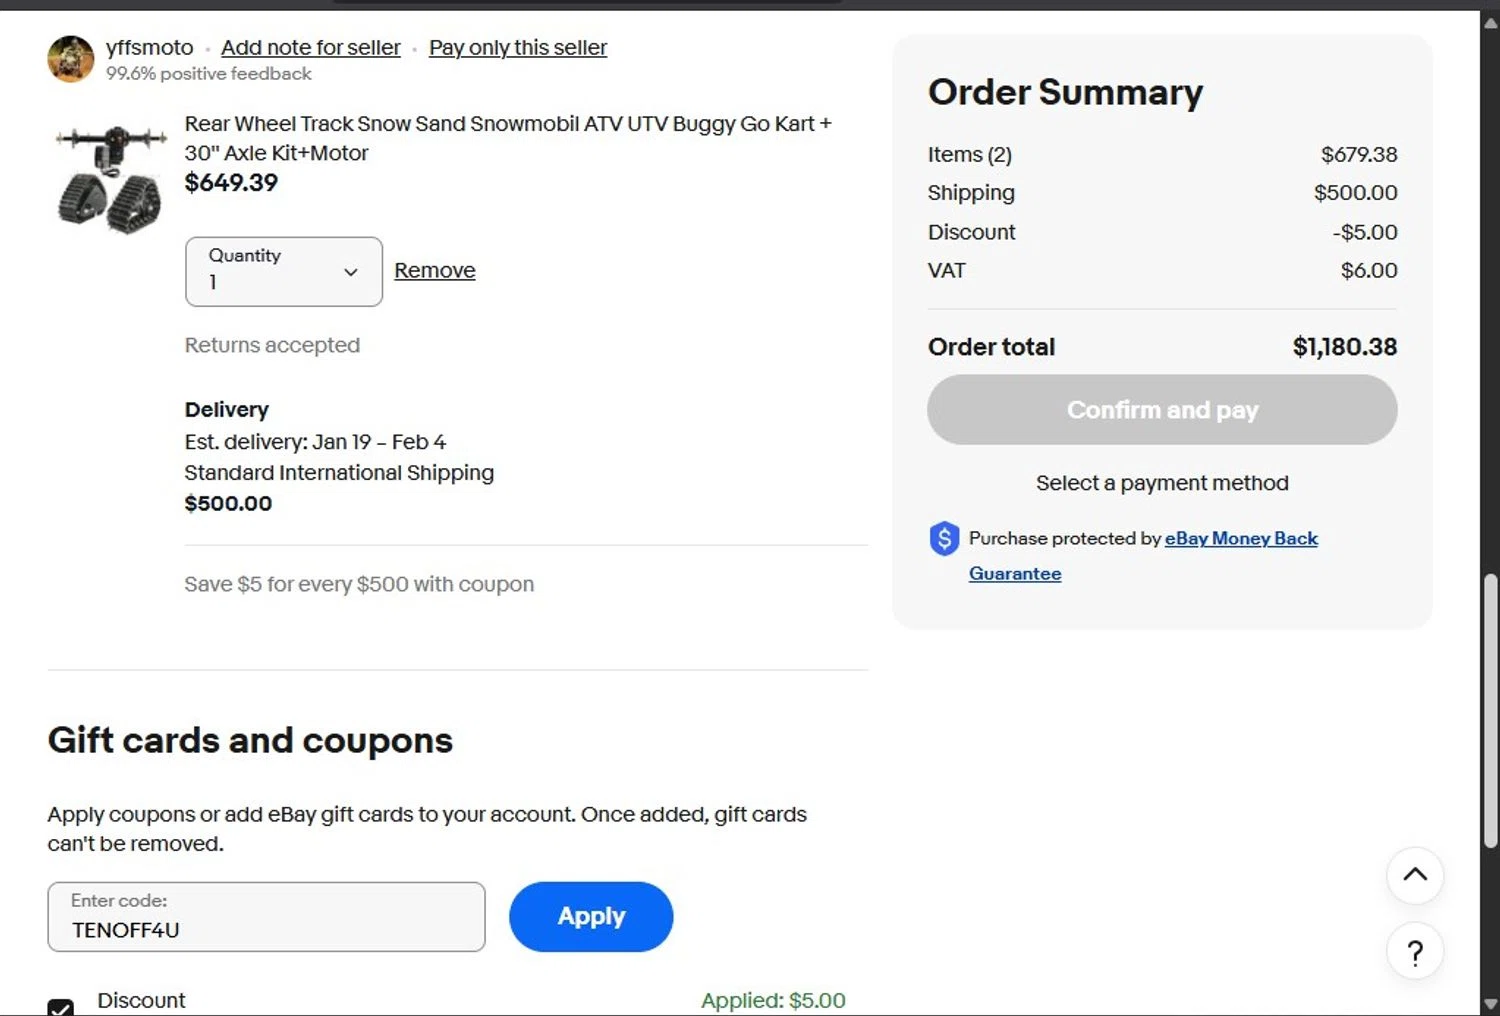Open eBay Money Back link
The image size is (1500, 1016).
point(1240,538)
